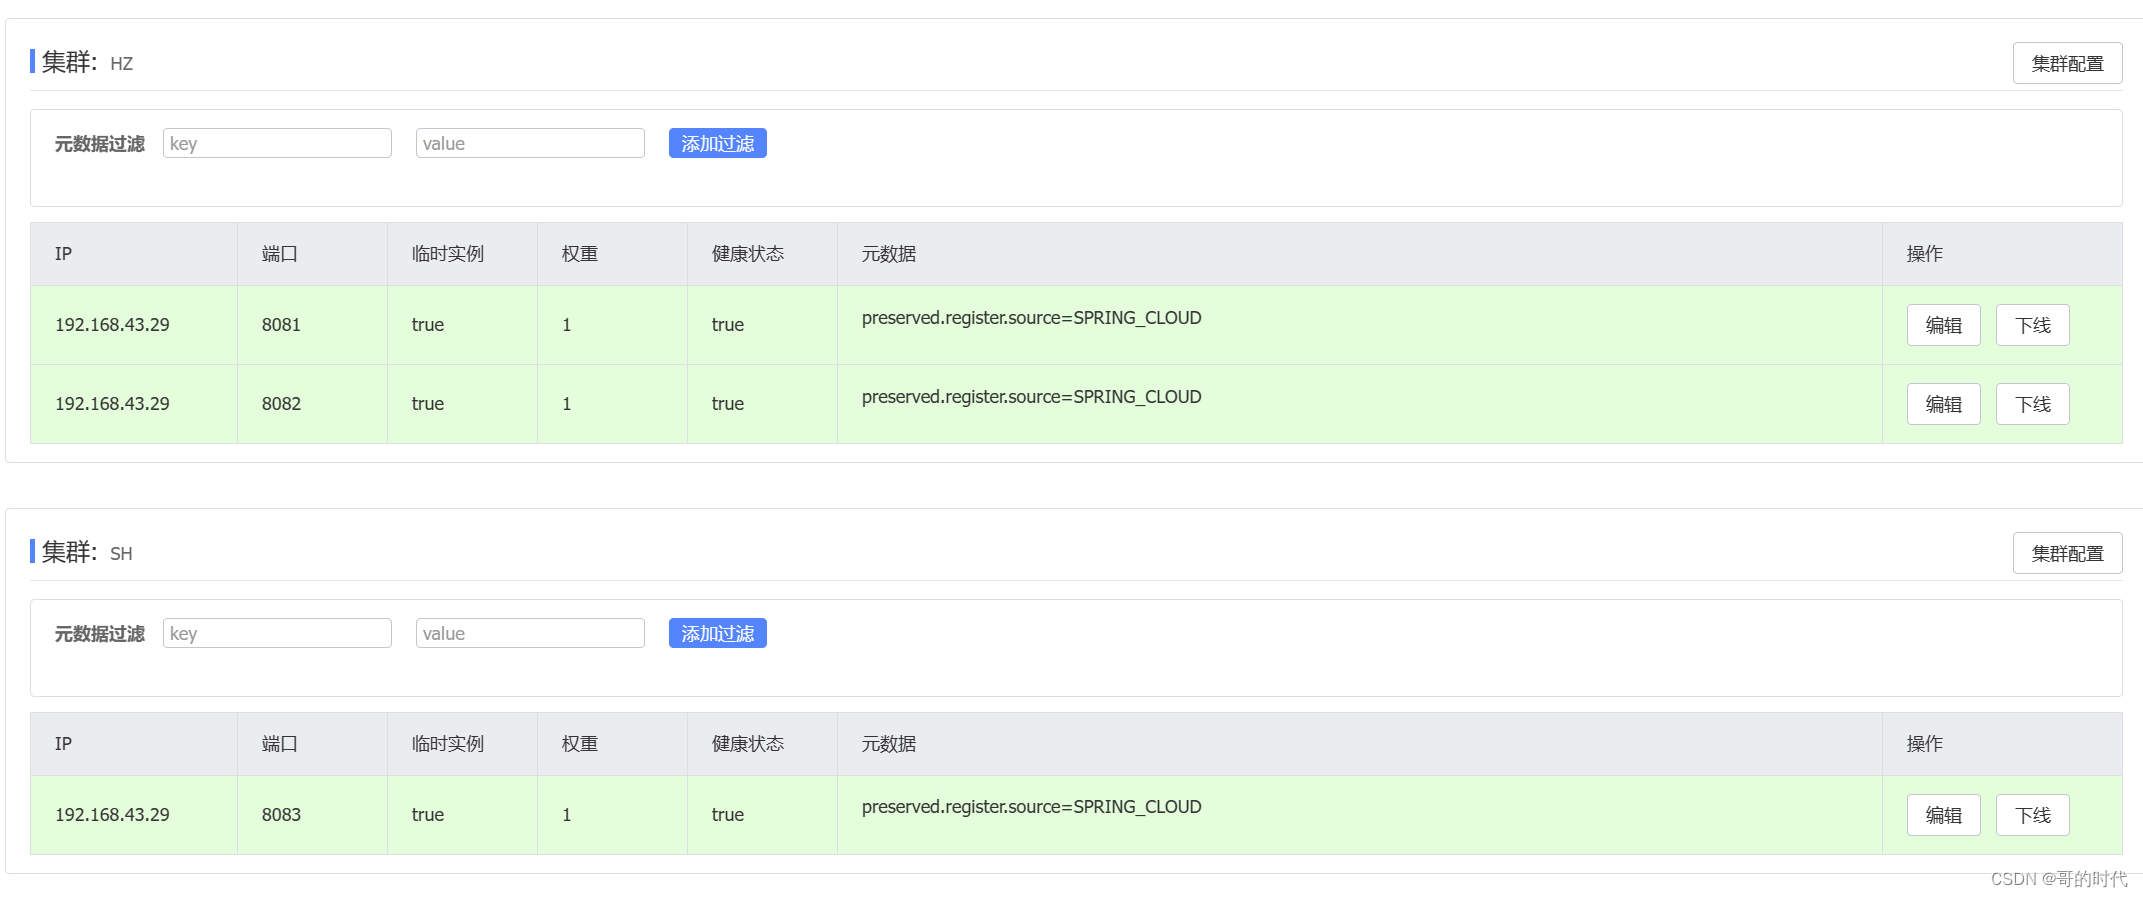Edit the instance on port 8081
The width and height of the screenshot is (2143, 897).
coord(1943,326)
